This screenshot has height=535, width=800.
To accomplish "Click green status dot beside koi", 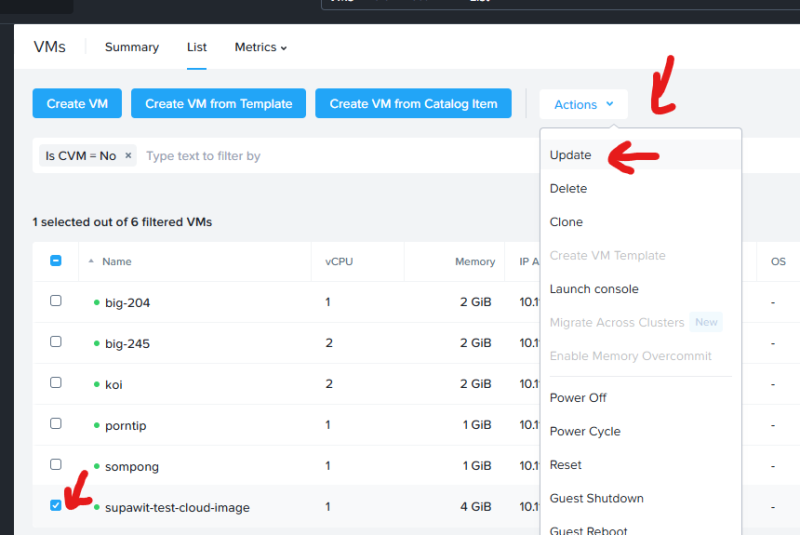I will pos(97,384).
